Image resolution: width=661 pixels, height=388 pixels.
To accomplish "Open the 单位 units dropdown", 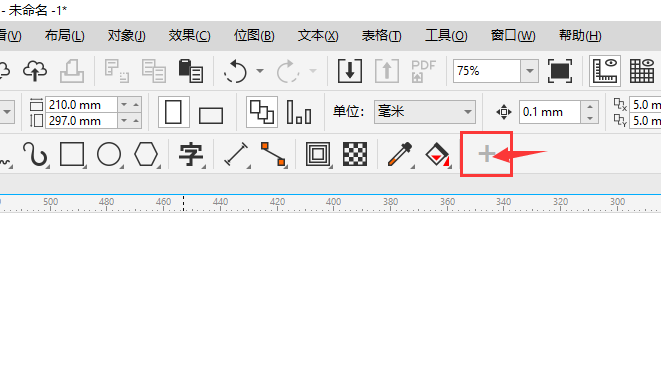I will (425, 112).
